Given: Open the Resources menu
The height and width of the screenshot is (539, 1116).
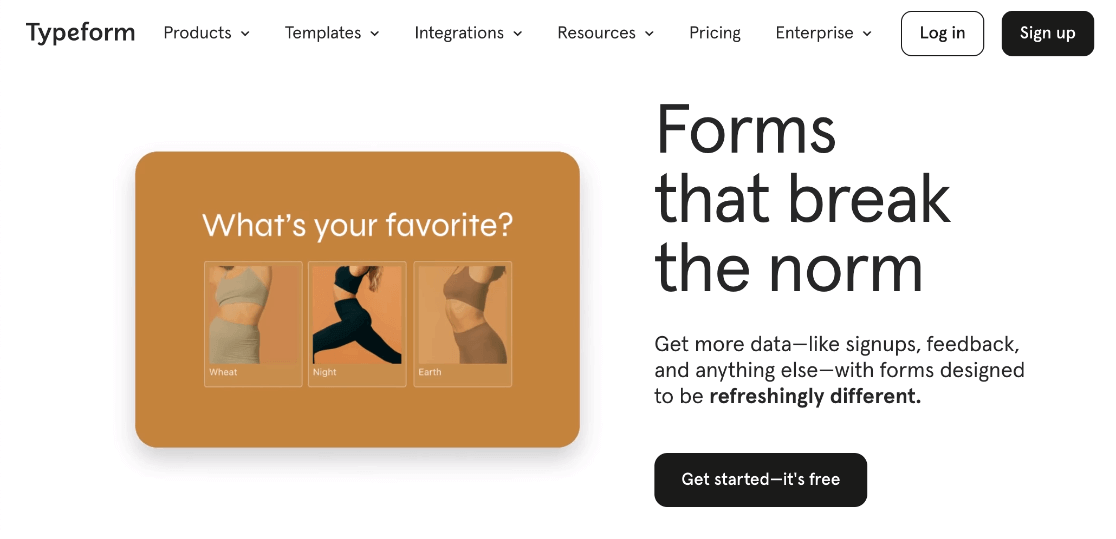Looking at the screenshot, I should click(596, 33).
